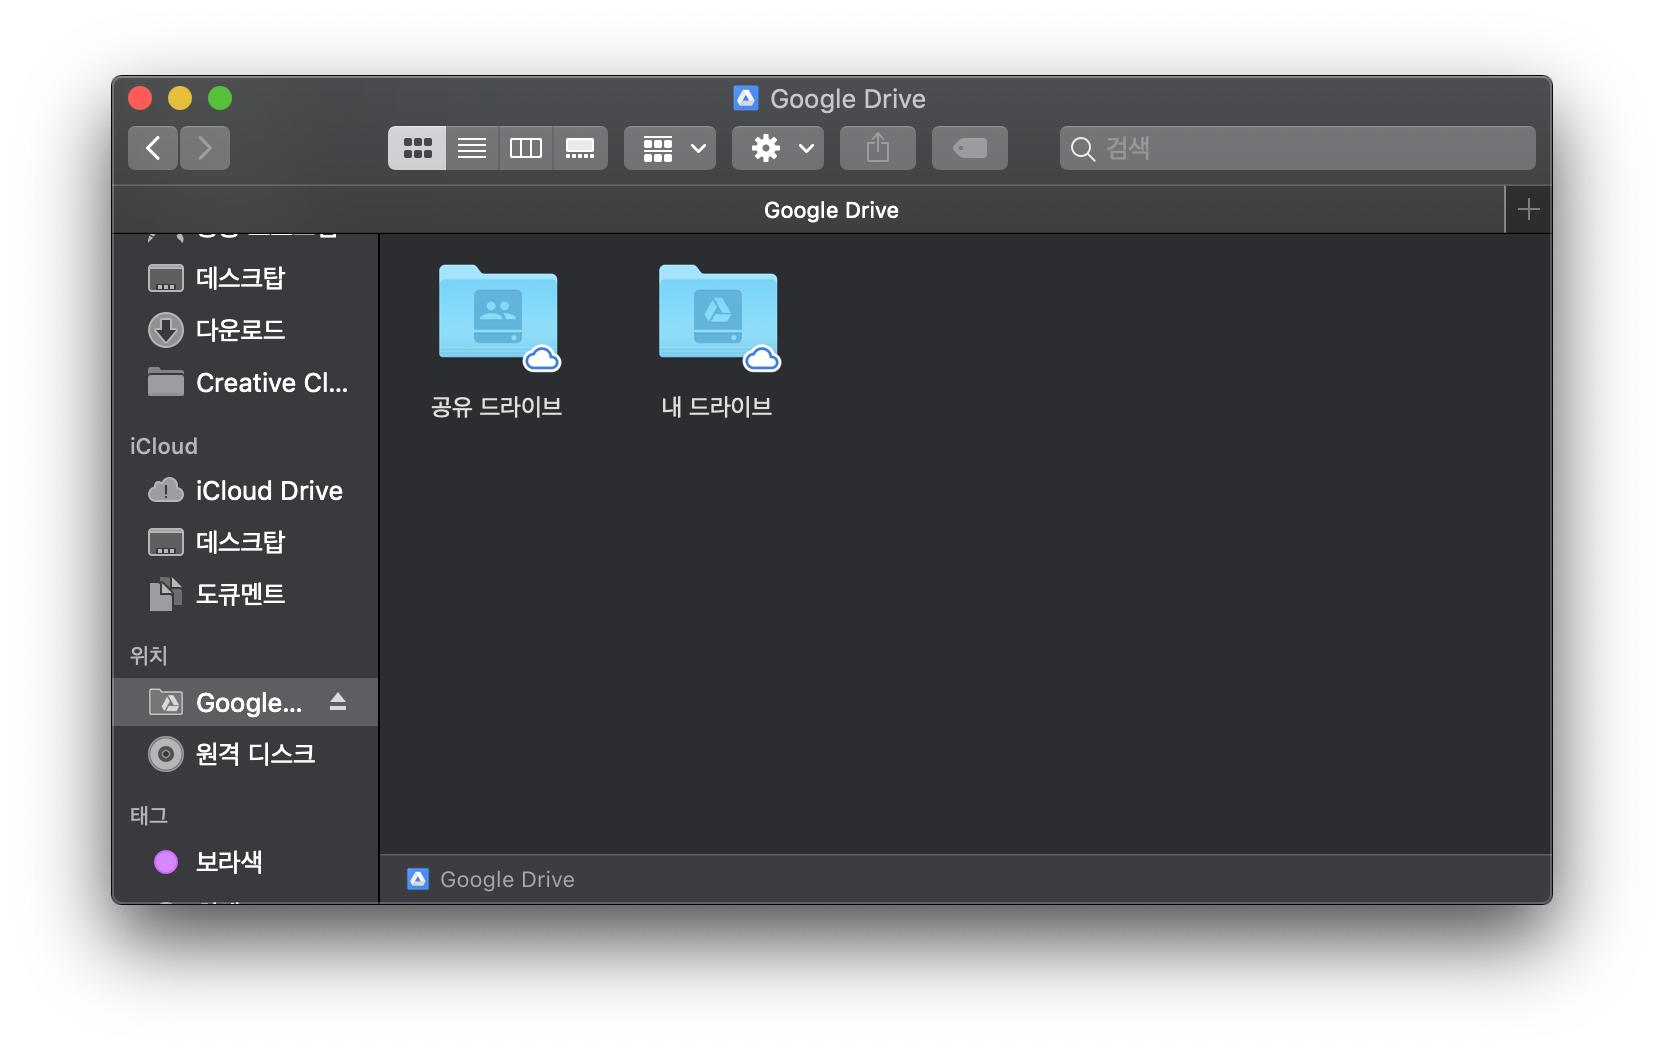Click the Google Drive title bar icon
The height and width of the screenshot is (1052, 1664).
pos(746,98)
